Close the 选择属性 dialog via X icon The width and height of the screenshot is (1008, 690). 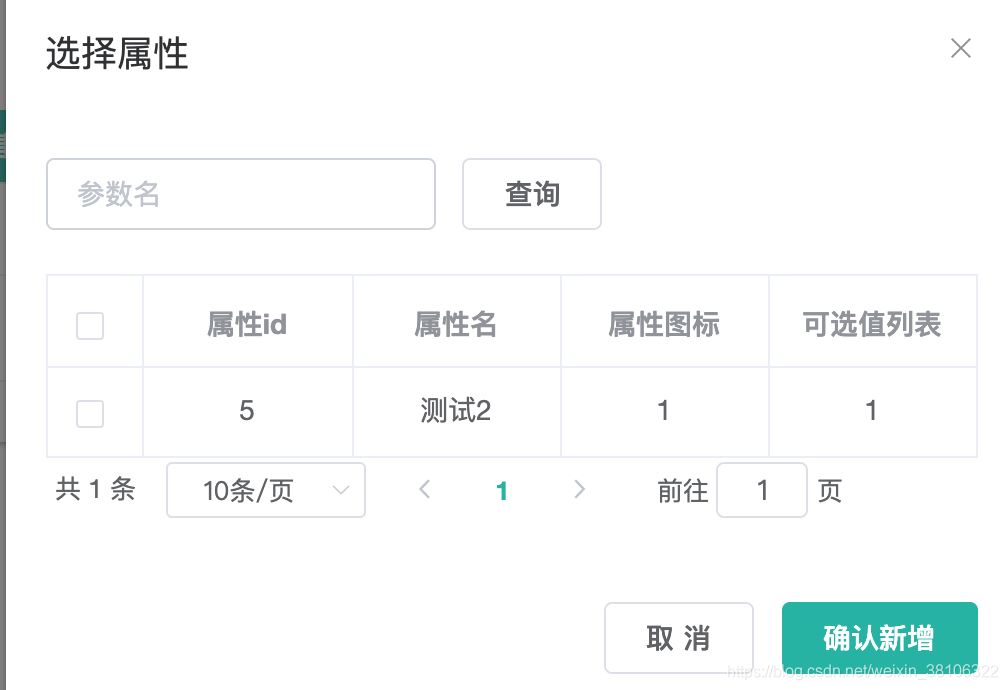(x=961, y=48)
